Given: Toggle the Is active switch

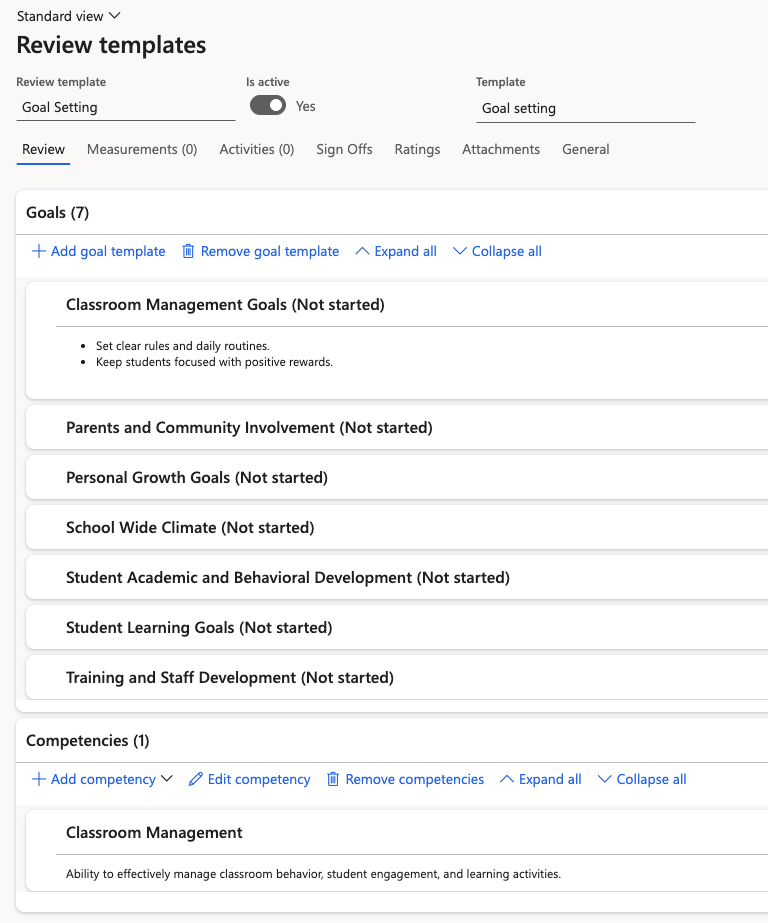Looking at the screenshot, I should coord(268,106).
